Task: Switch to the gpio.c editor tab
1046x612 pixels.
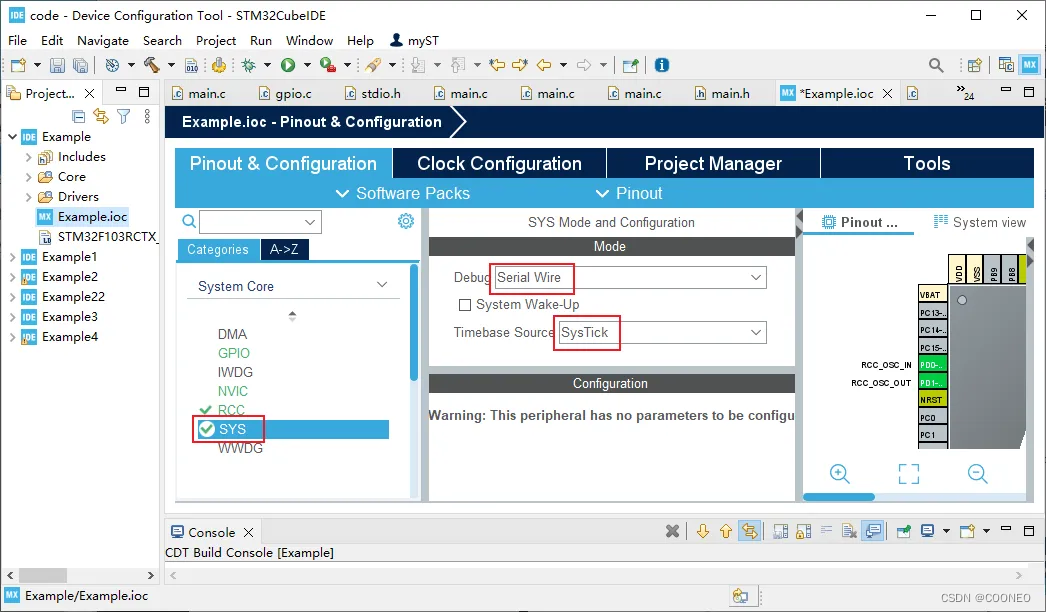Action: (286, 93)
